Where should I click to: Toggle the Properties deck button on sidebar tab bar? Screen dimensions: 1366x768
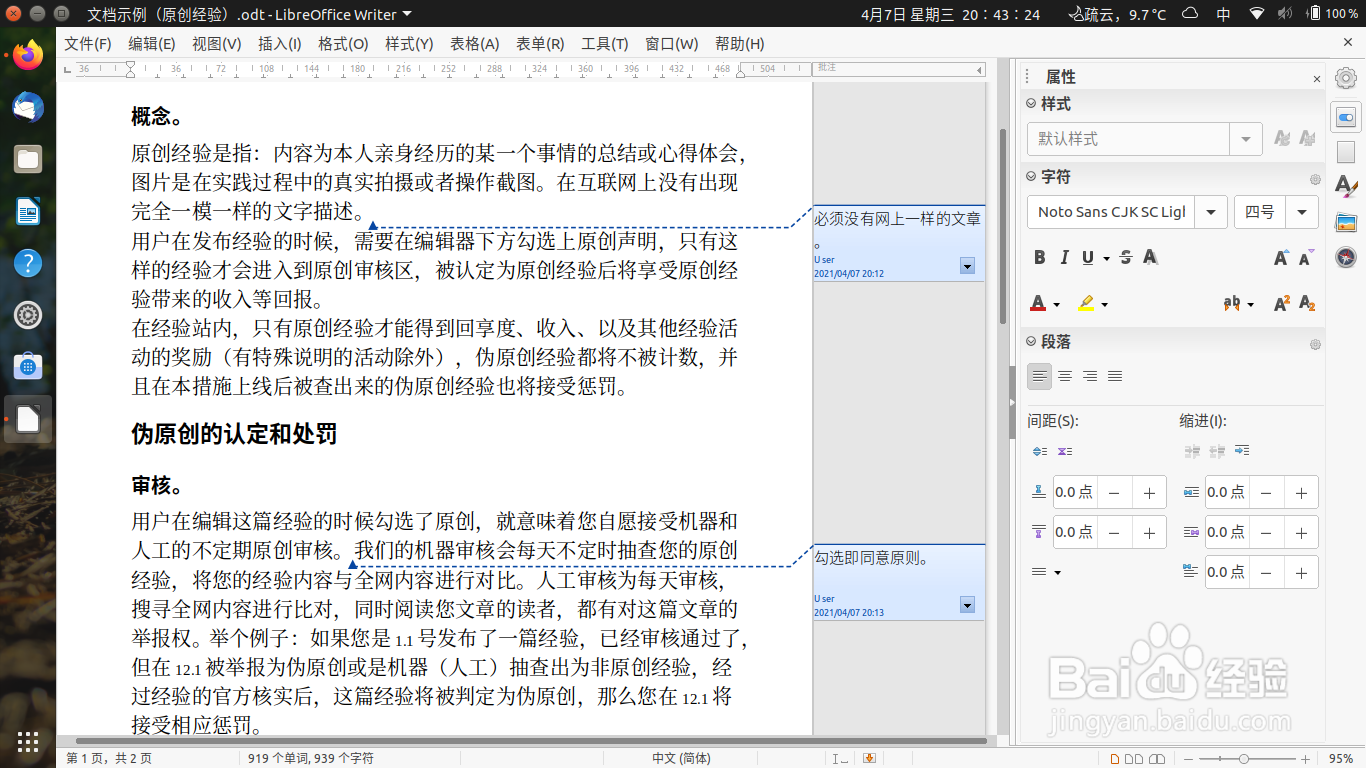click(x=1345, y=116)
